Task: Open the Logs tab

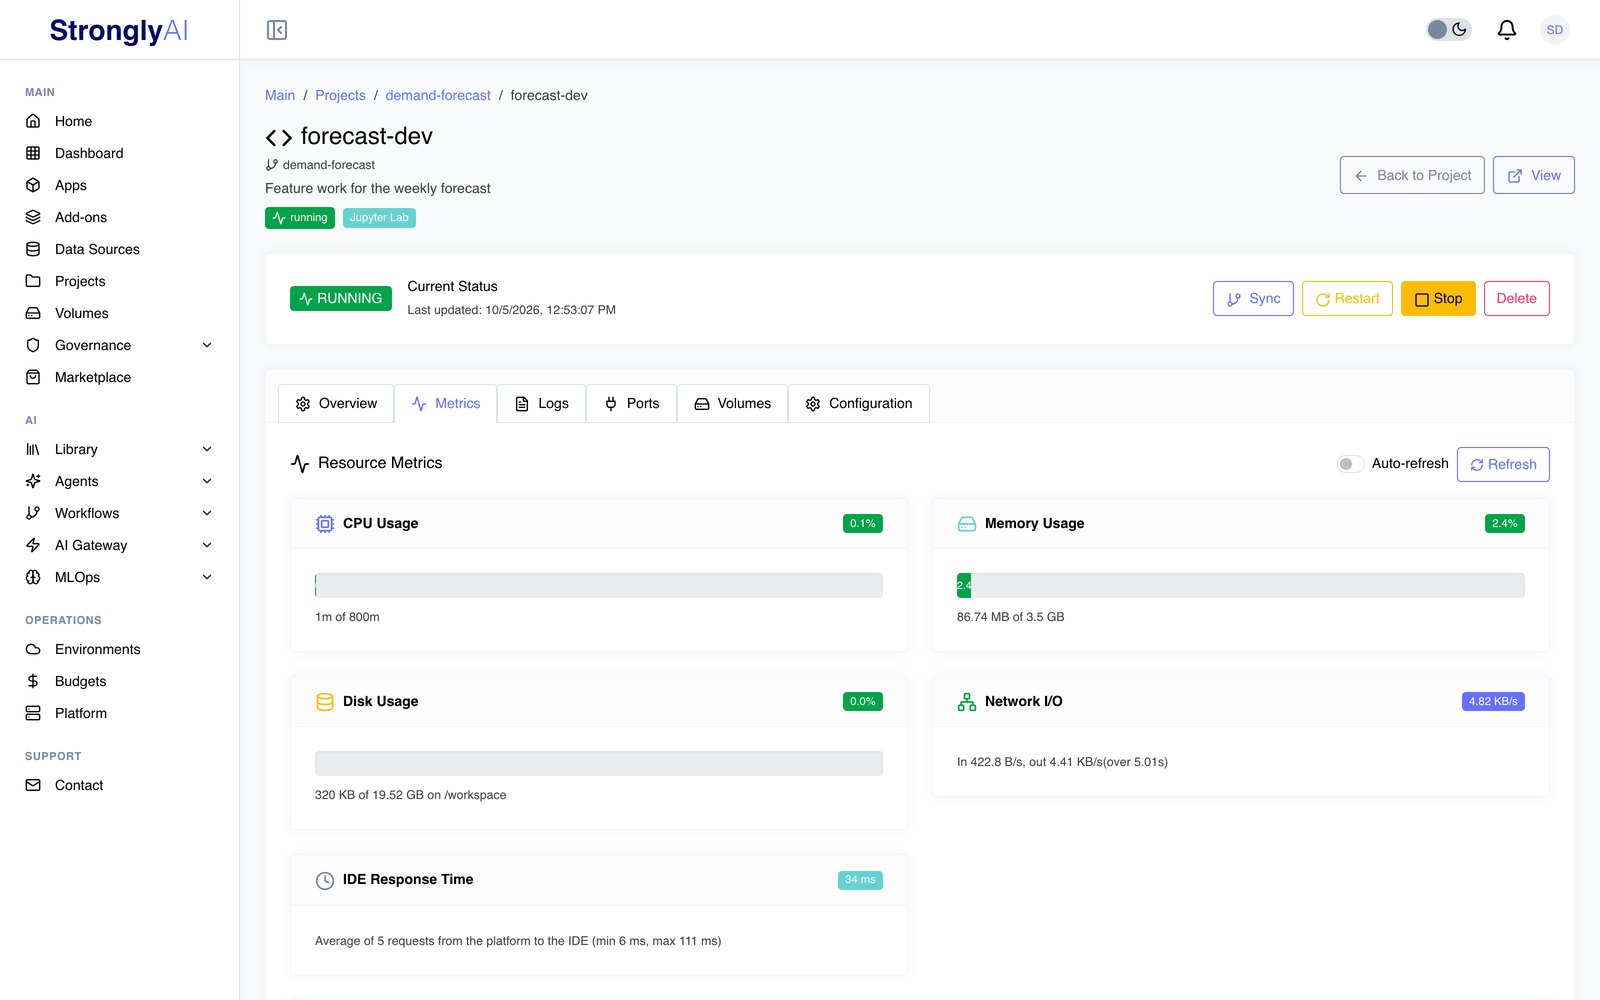Action: (x=542, y=404)
